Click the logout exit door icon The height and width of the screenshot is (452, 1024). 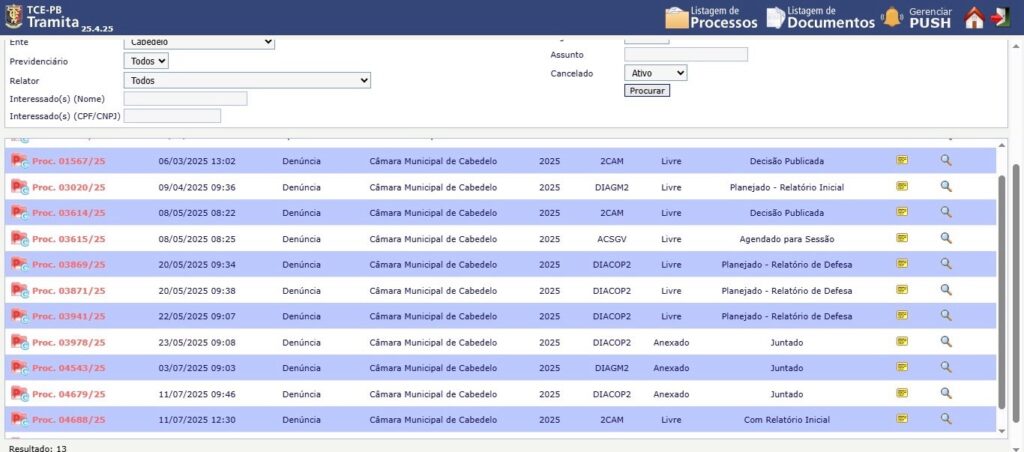1000,17
